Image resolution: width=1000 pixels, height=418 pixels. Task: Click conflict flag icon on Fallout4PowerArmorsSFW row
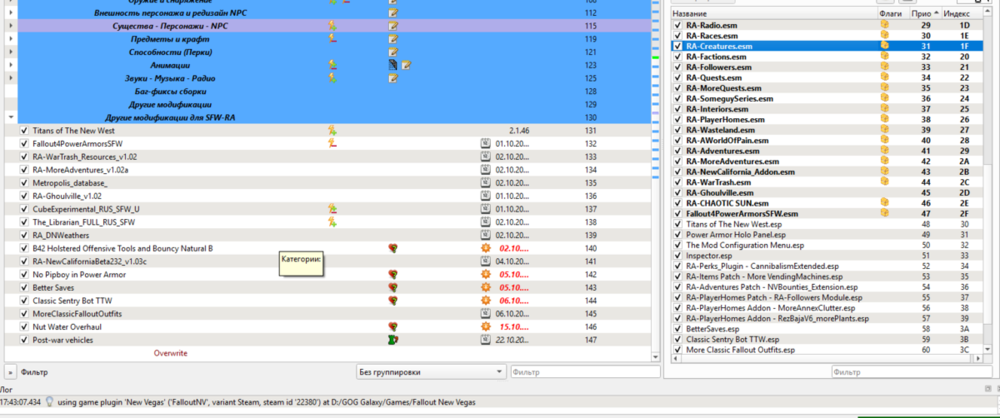tap(332, 144)
